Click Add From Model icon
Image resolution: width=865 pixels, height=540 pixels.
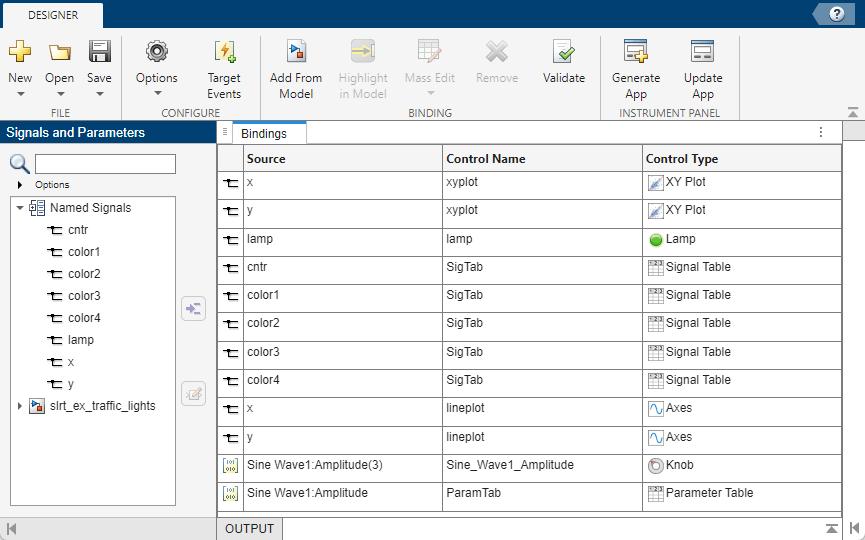(296, 52)
